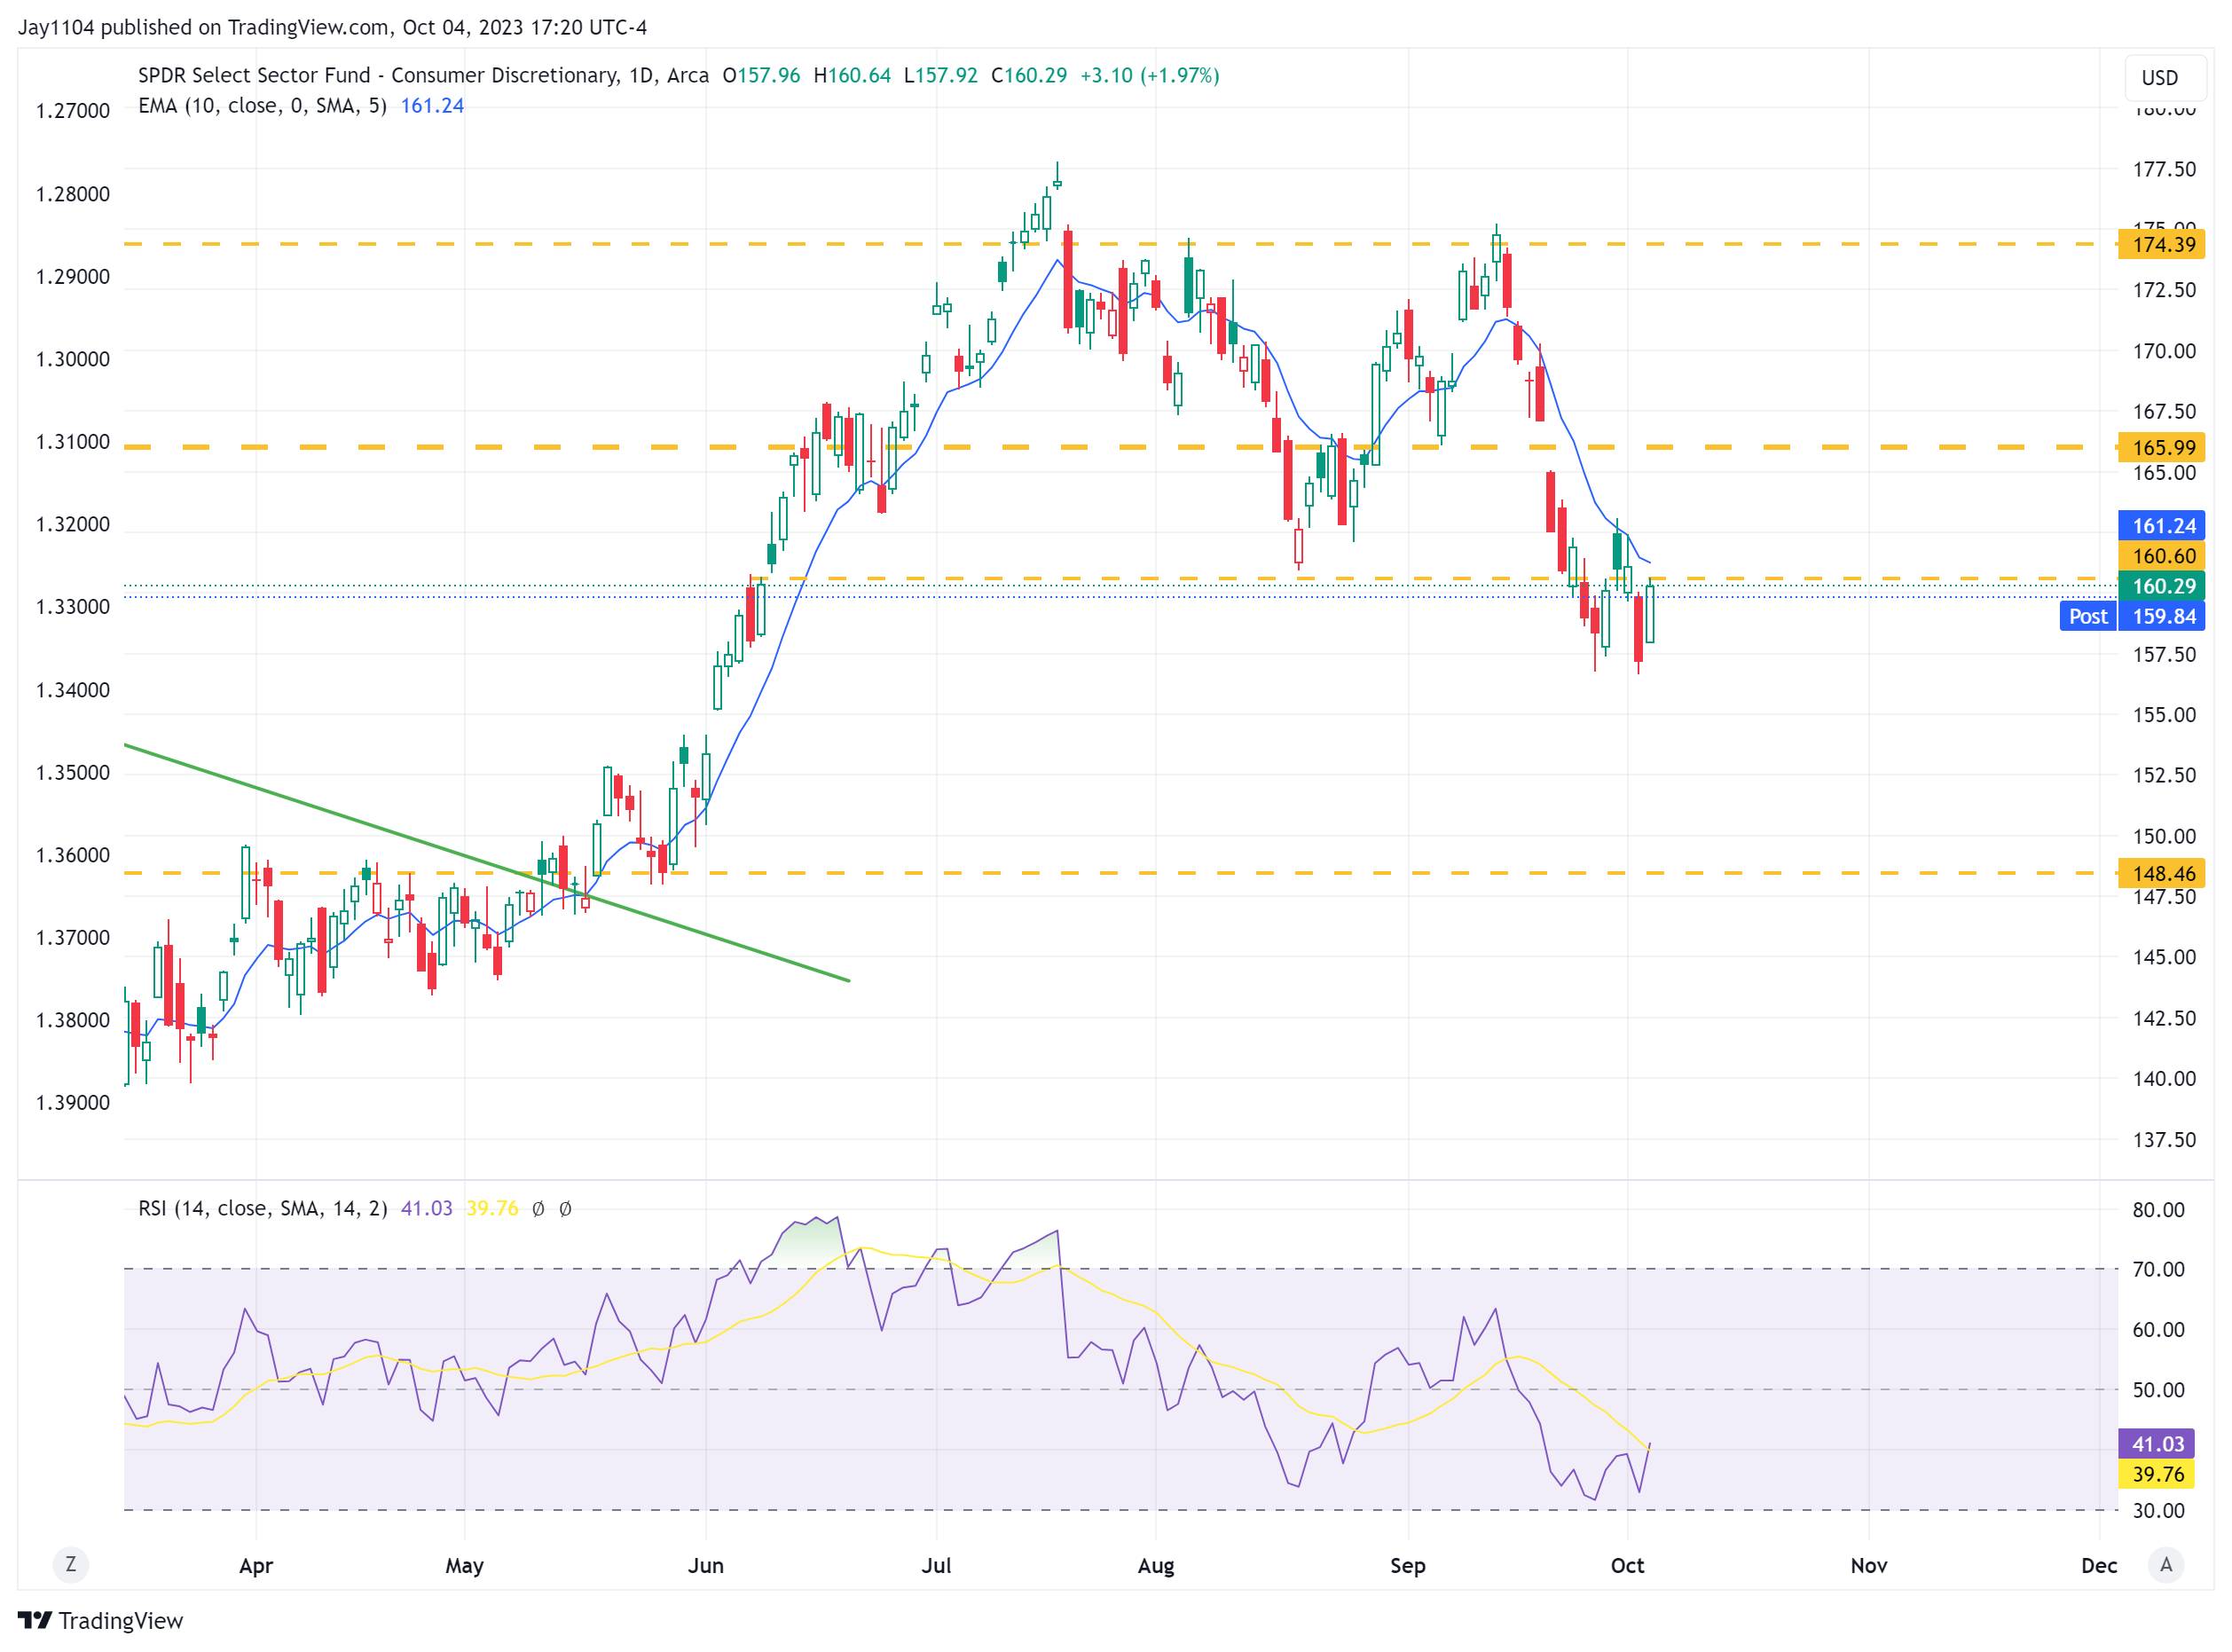Click the May label on the time axis
The image size is (2232, 1652).
464,1565
